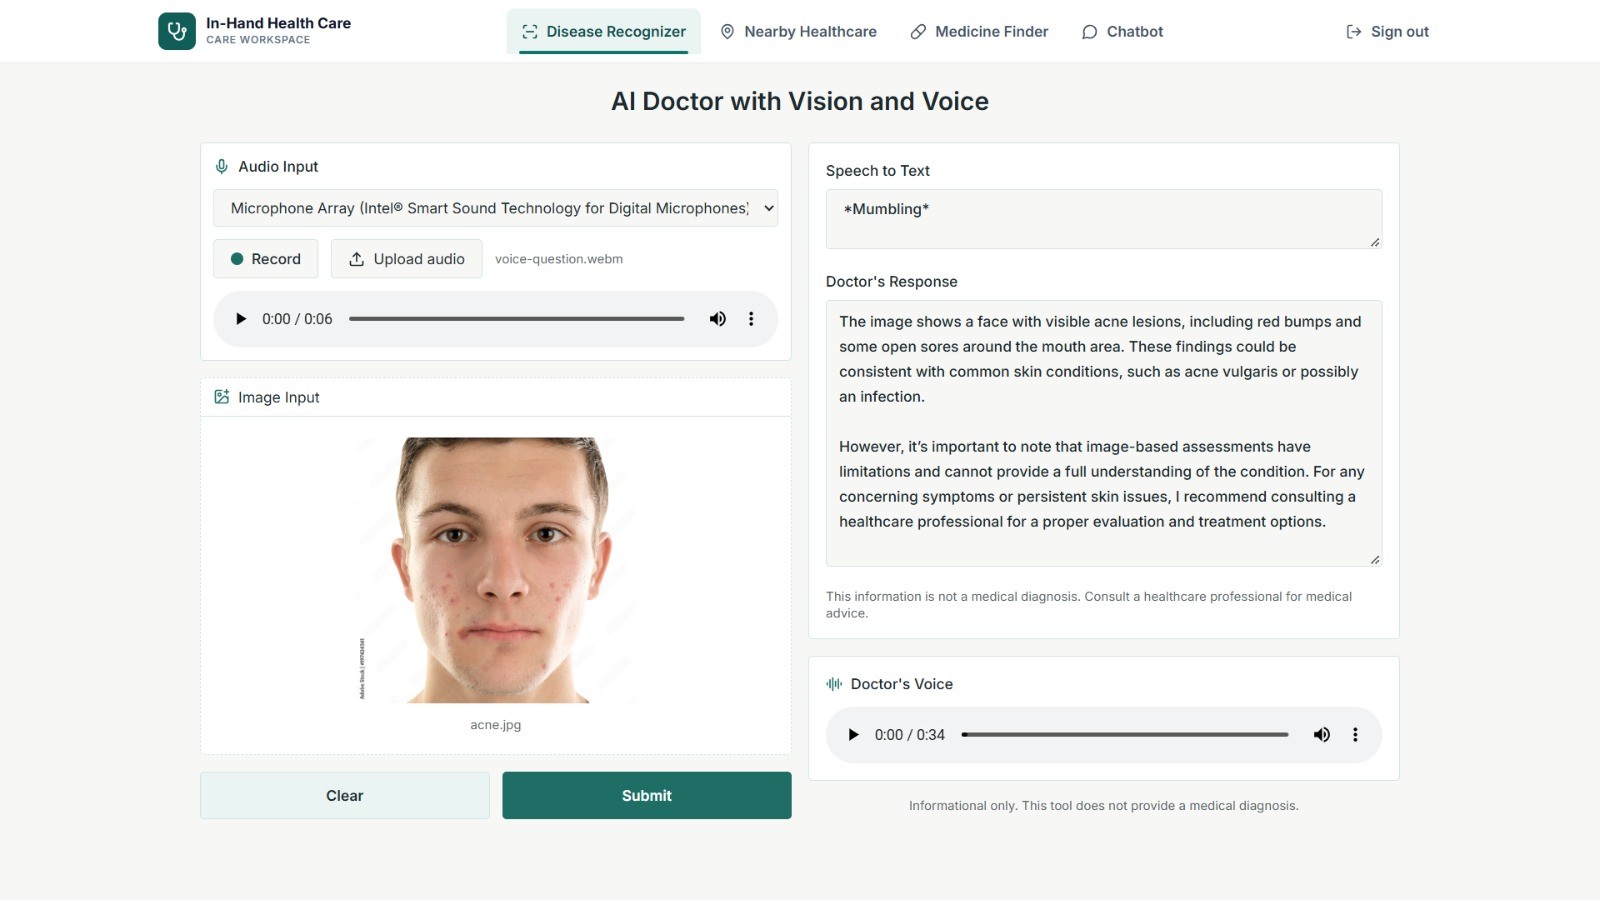Click the Doctor's Response resize handle

[1375, 560]
